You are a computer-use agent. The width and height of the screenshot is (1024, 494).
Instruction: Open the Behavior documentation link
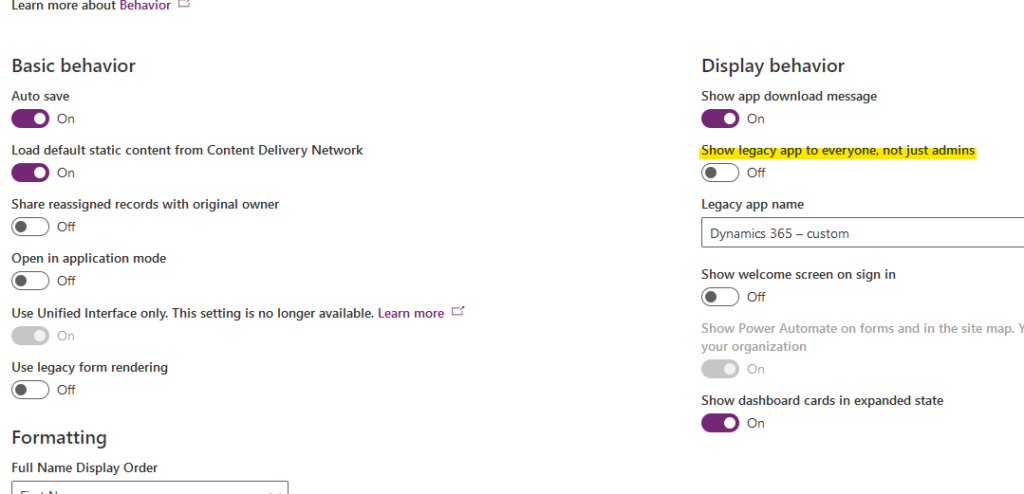pos(145,5)
